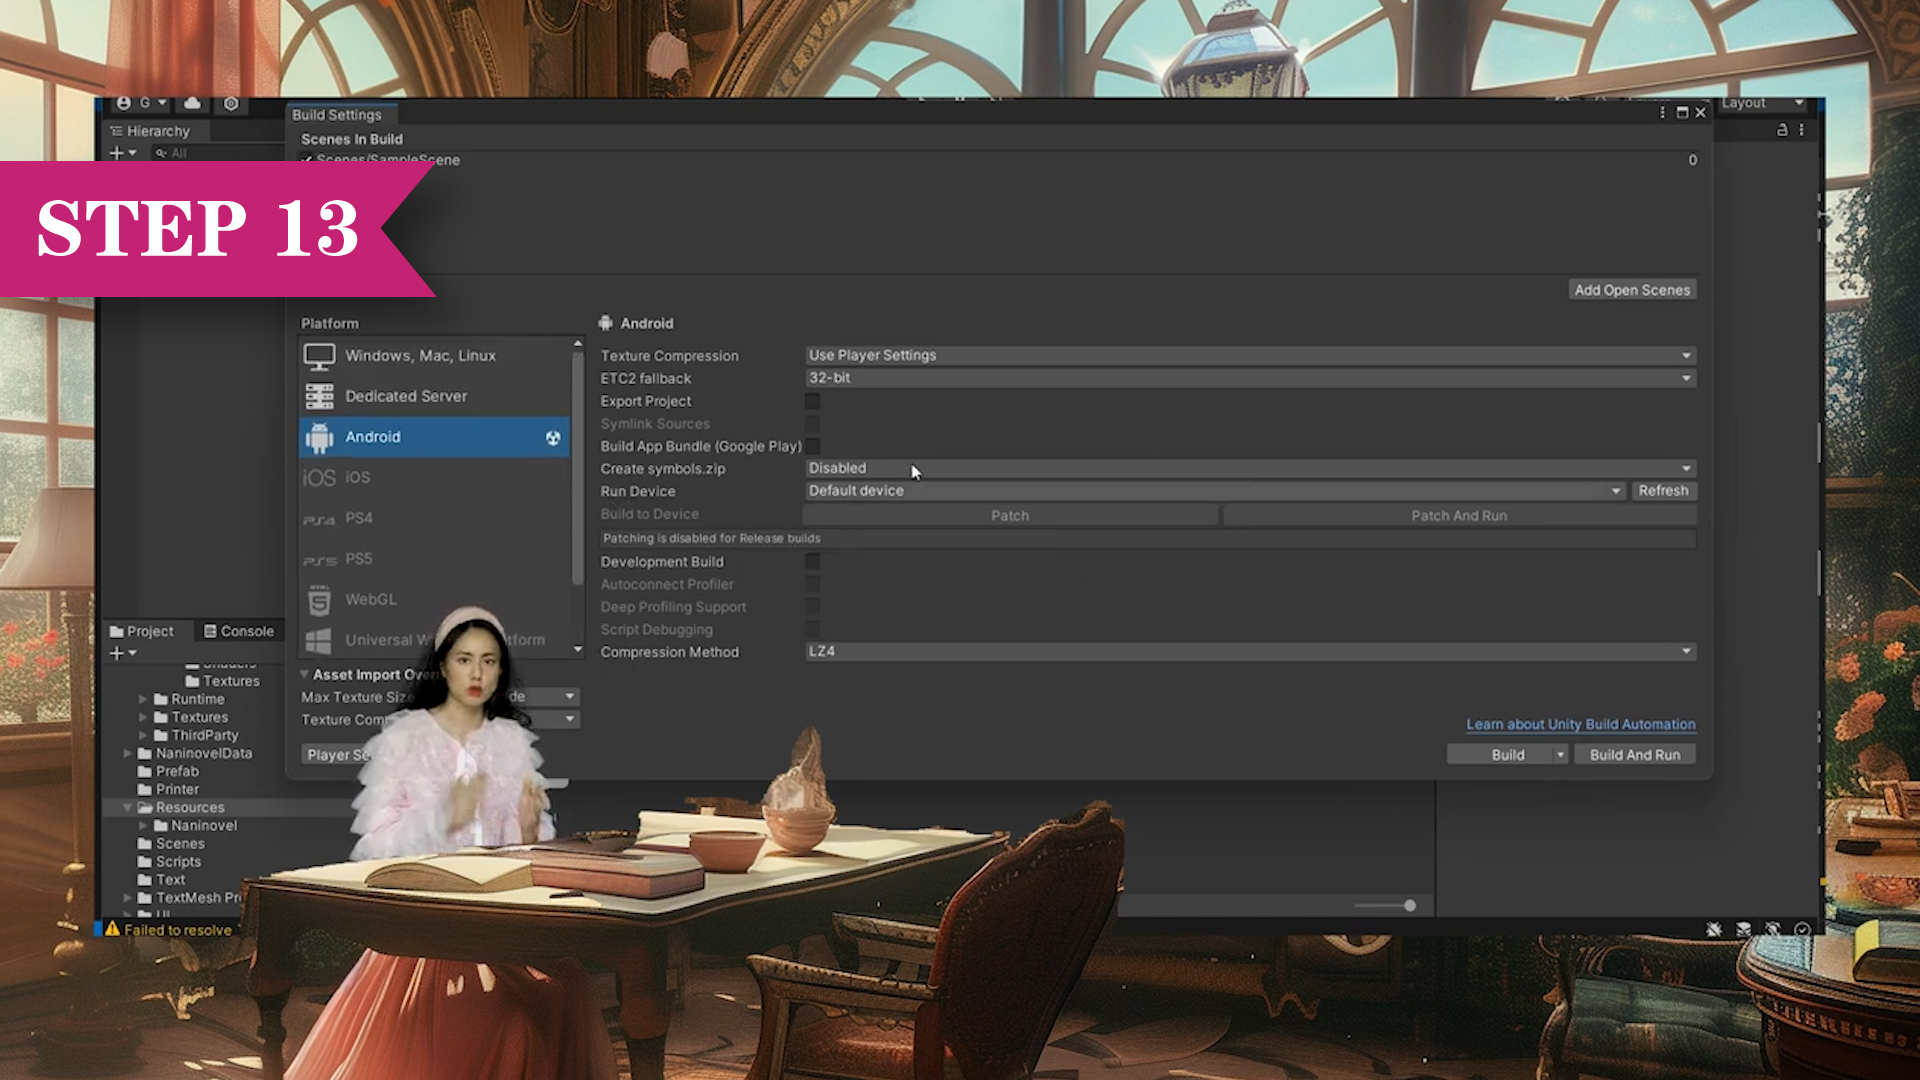Expand the NaninovelData folder

click(127, 753)
